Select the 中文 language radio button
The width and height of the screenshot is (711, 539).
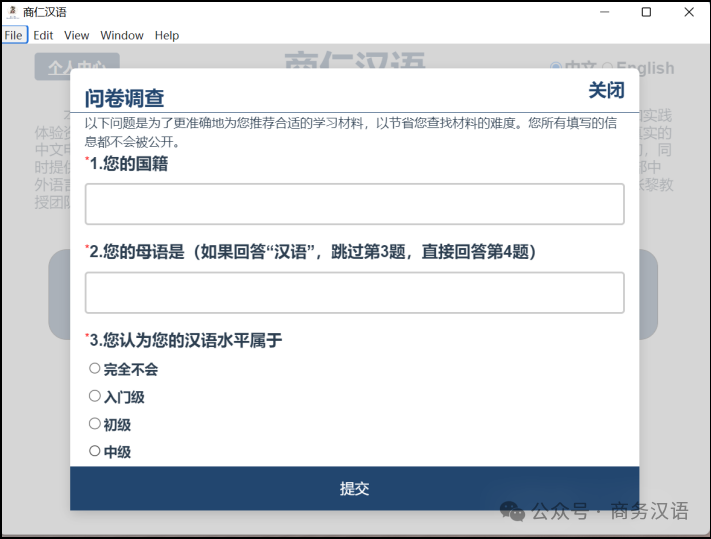556,68
